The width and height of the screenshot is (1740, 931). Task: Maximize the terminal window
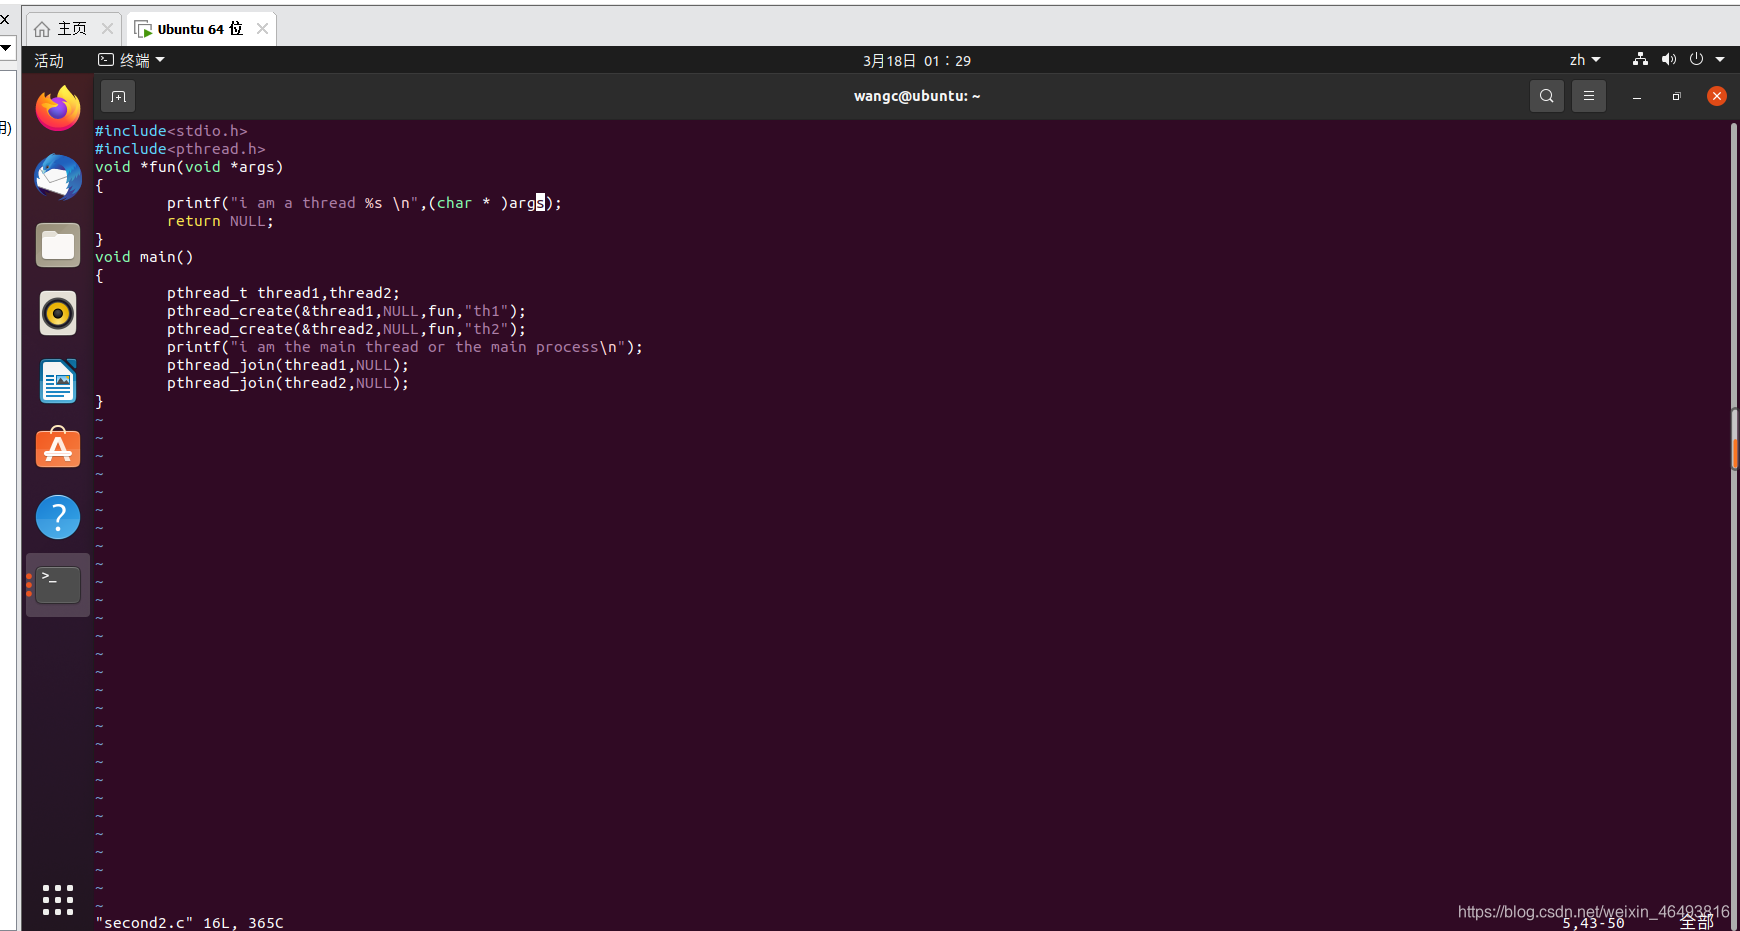[1677, 97]
